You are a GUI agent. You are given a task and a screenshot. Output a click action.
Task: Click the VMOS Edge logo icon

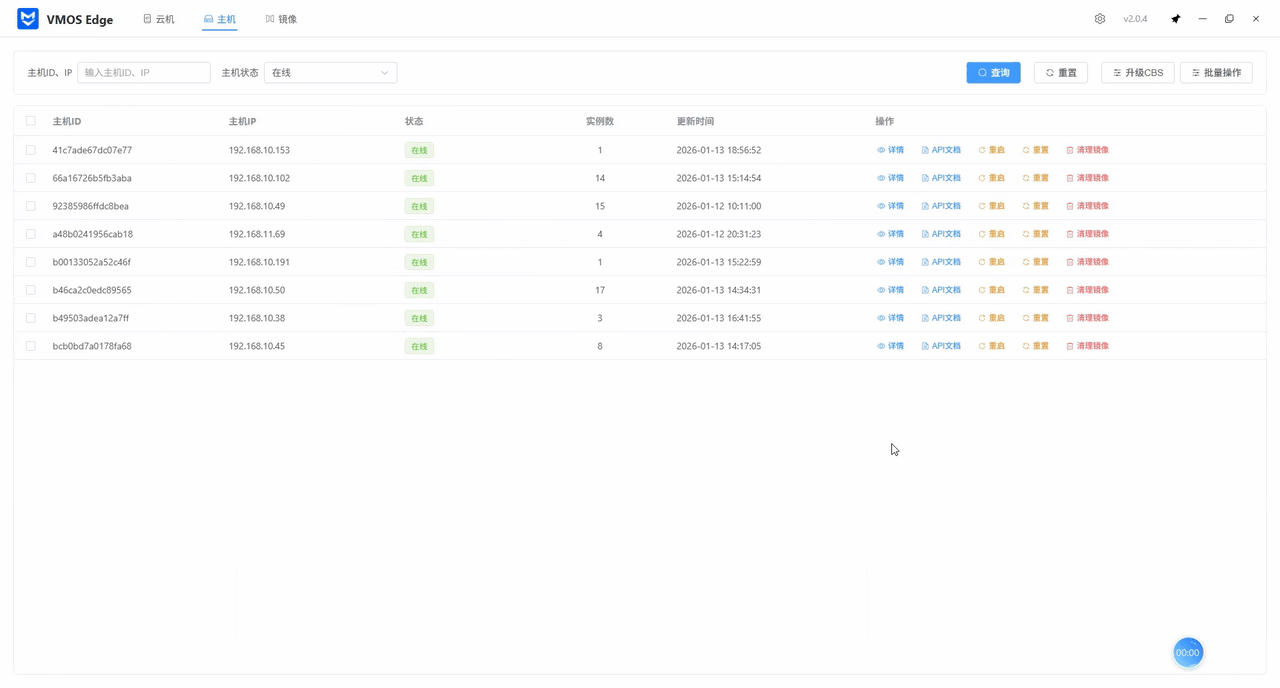coord(28,19)
